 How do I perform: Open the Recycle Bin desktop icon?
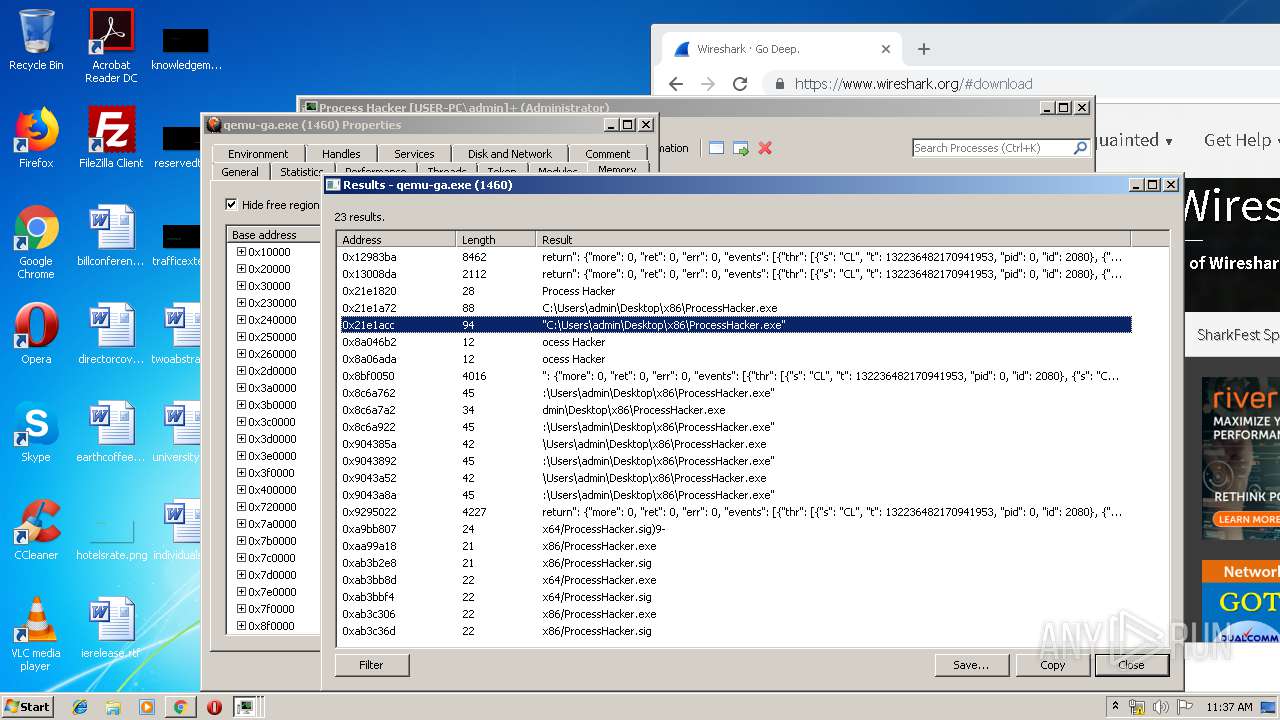(x=36, y=40)
